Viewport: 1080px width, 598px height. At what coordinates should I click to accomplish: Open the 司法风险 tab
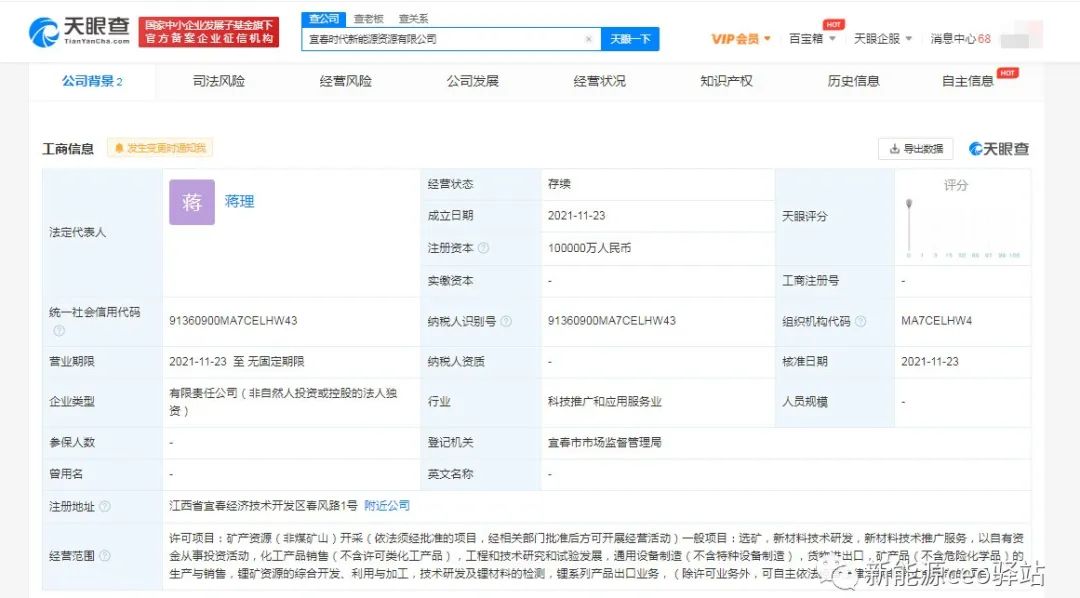(219, 81)
